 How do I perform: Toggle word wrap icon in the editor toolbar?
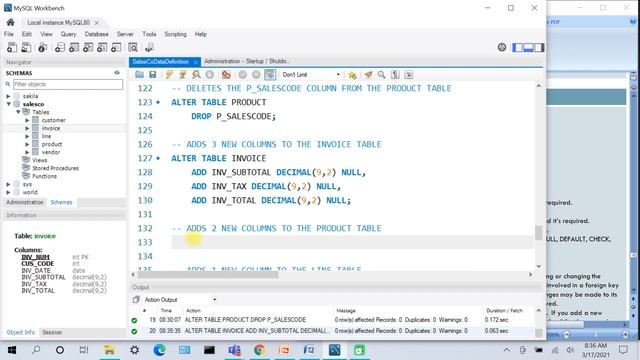tap(409, 75)
